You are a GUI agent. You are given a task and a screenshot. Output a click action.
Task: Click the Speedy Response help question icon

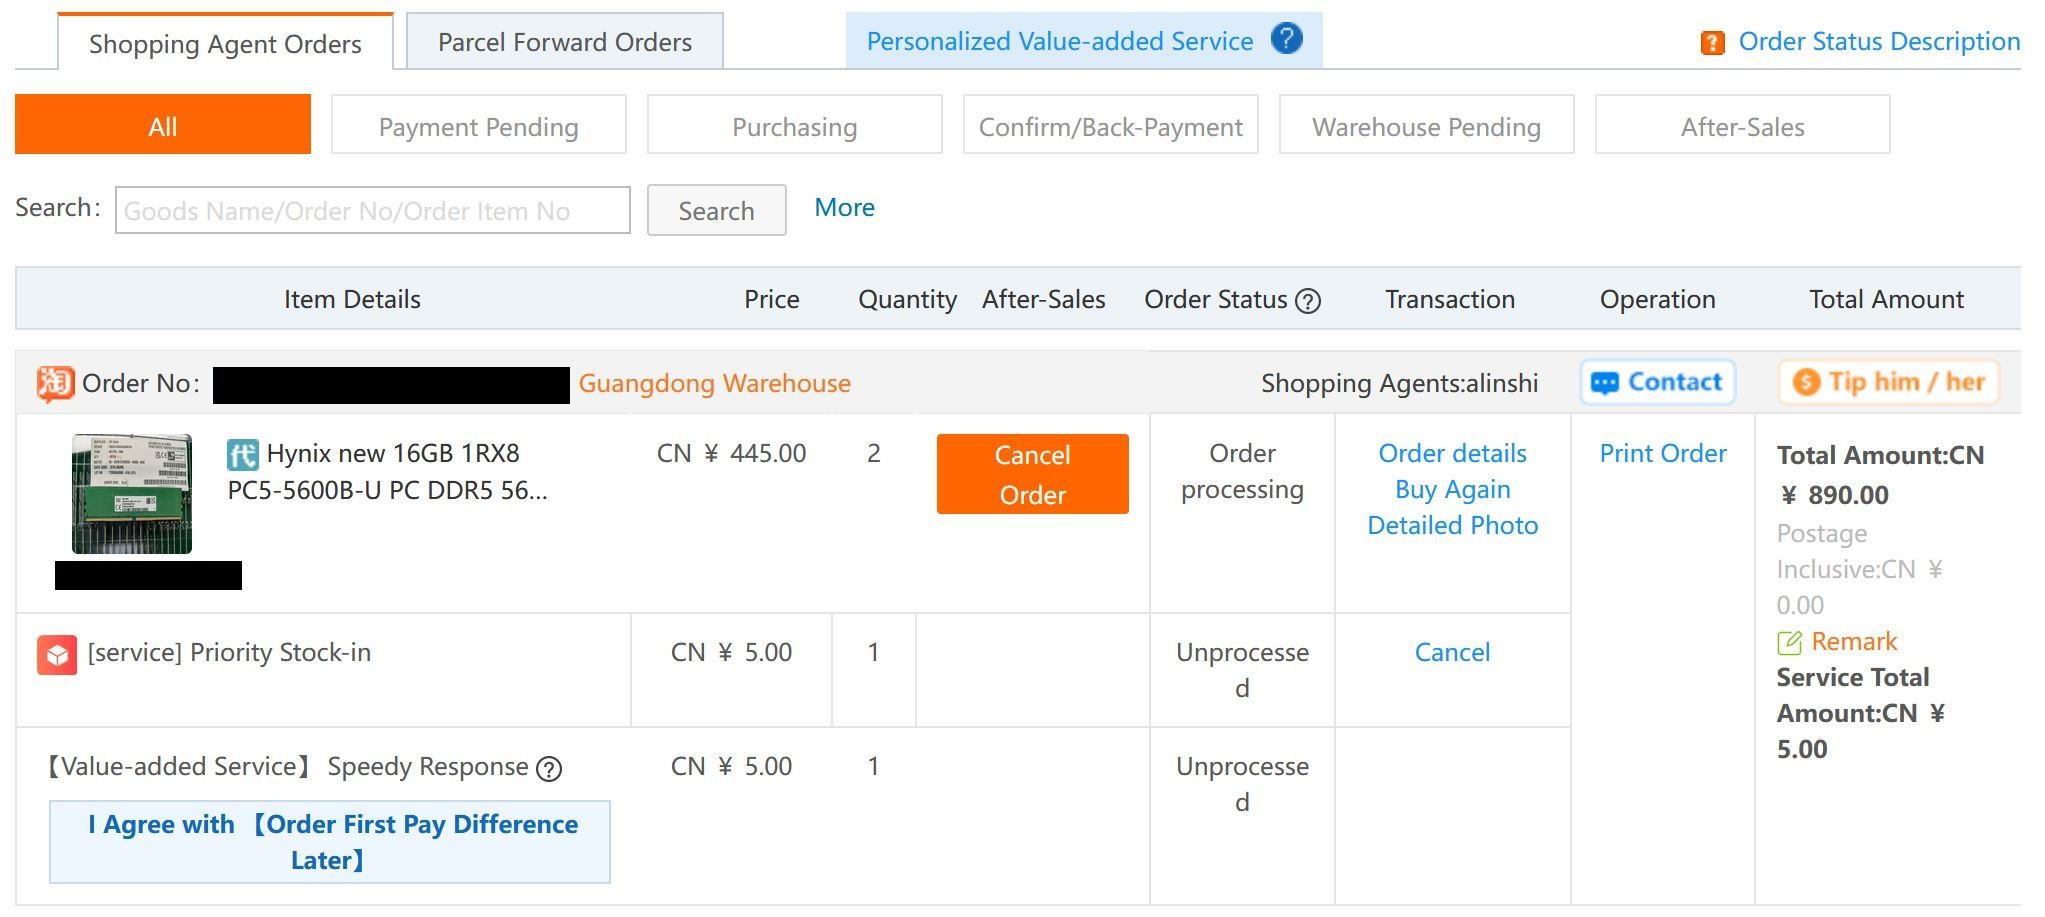[549, 769]
